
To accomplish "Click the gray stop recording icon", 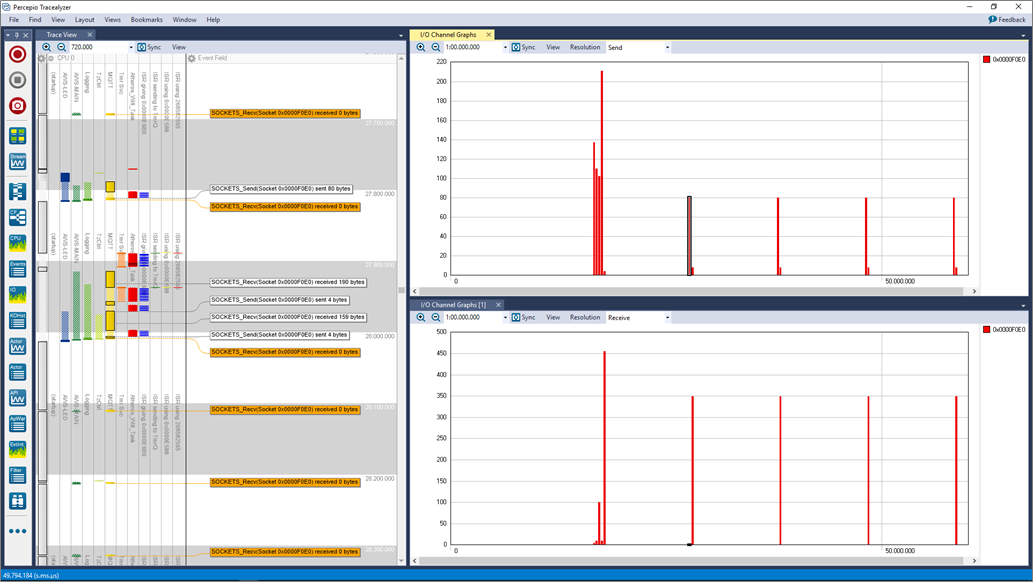I will [x=17, y=80].
